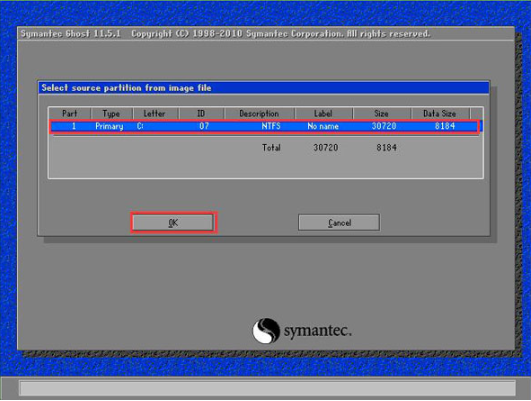Viewport: 531px width, 401px height.
Task: Click the symantec wordmark text
Action: [318, 331]
